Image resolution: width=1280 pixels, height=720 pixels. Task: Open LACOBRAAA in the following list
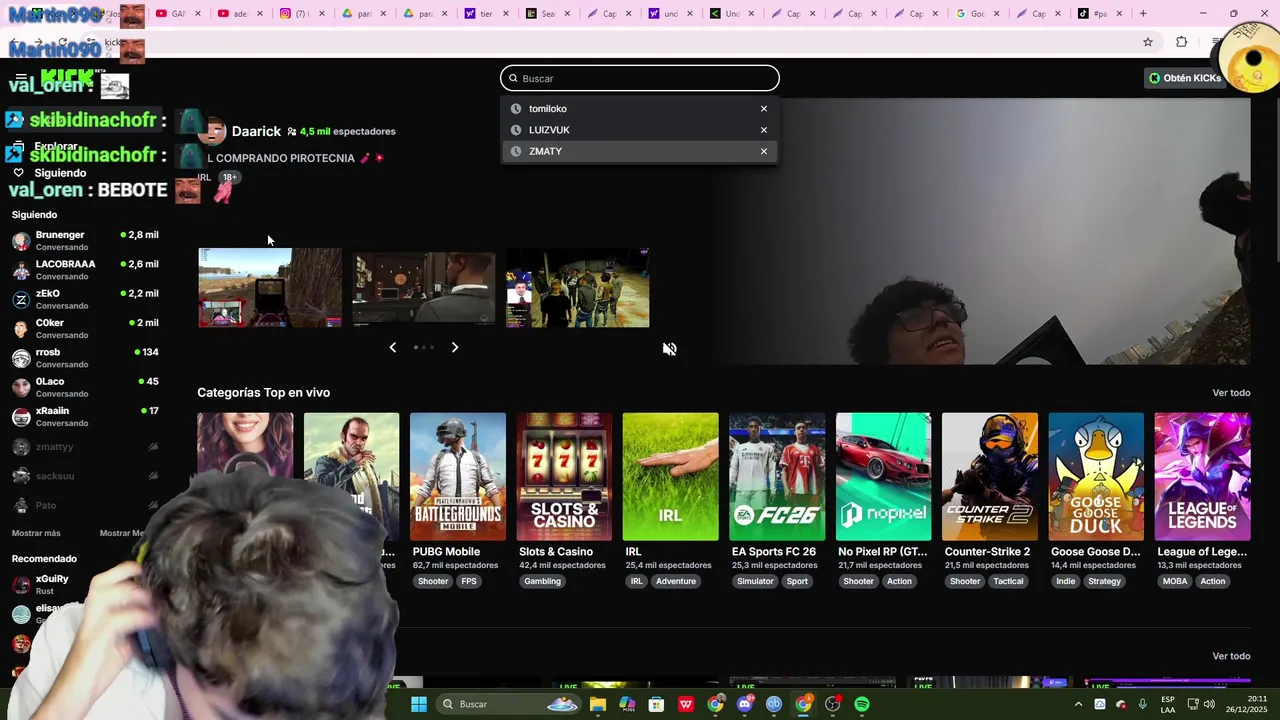[x=85, y=270]
